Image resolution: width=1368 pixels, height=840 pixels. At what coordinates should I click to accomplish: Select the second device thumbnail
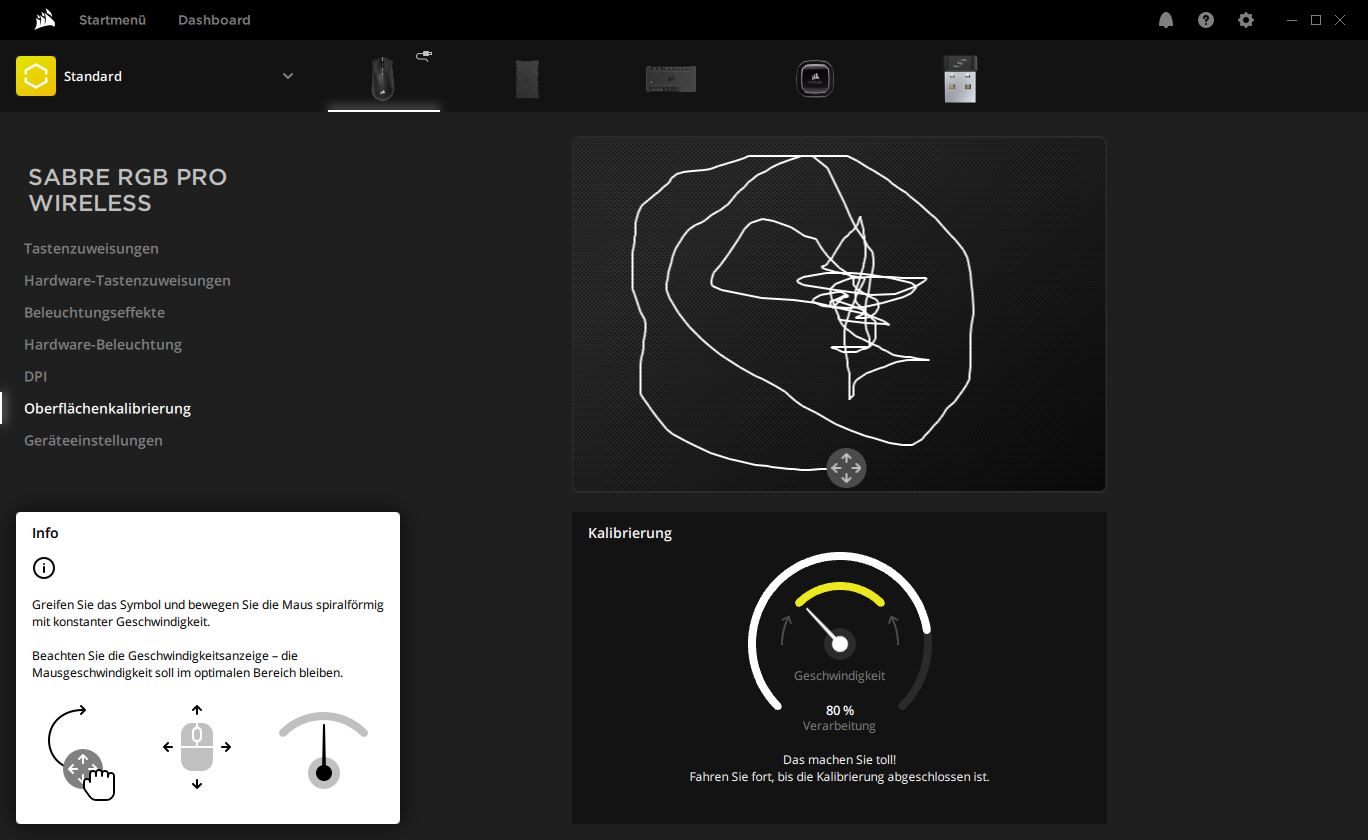pos(527,78)
